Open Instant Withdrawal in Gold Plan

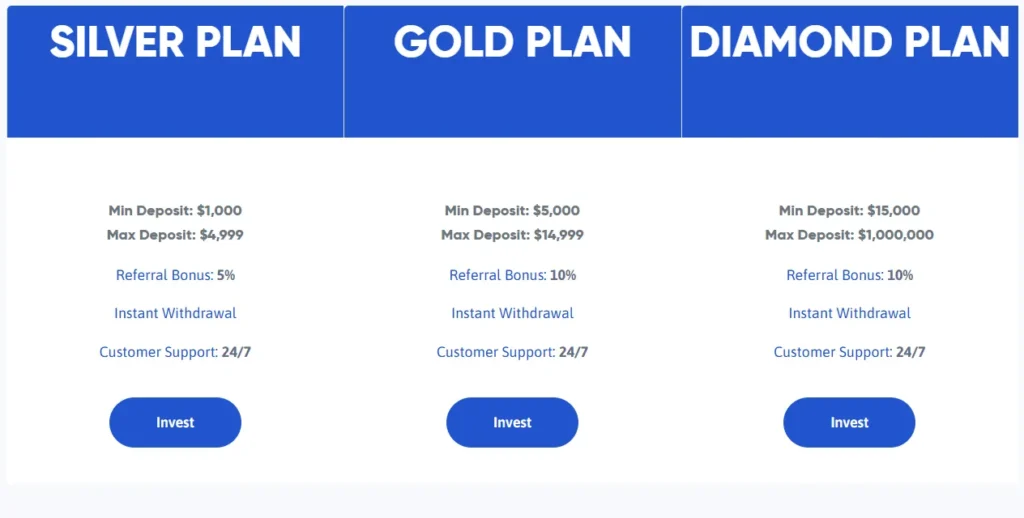pyautogui.click(x=512, y=313)
